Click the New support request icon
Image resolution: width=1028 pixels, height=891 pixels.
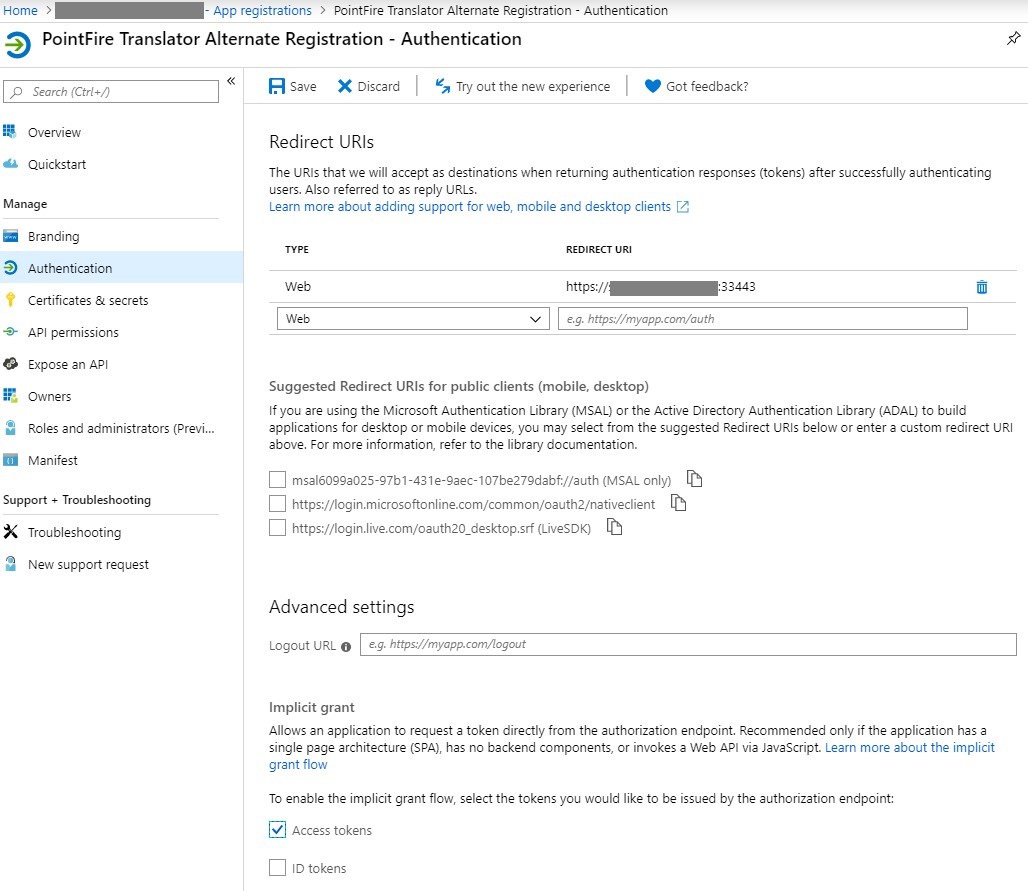[x=10, y=563]
